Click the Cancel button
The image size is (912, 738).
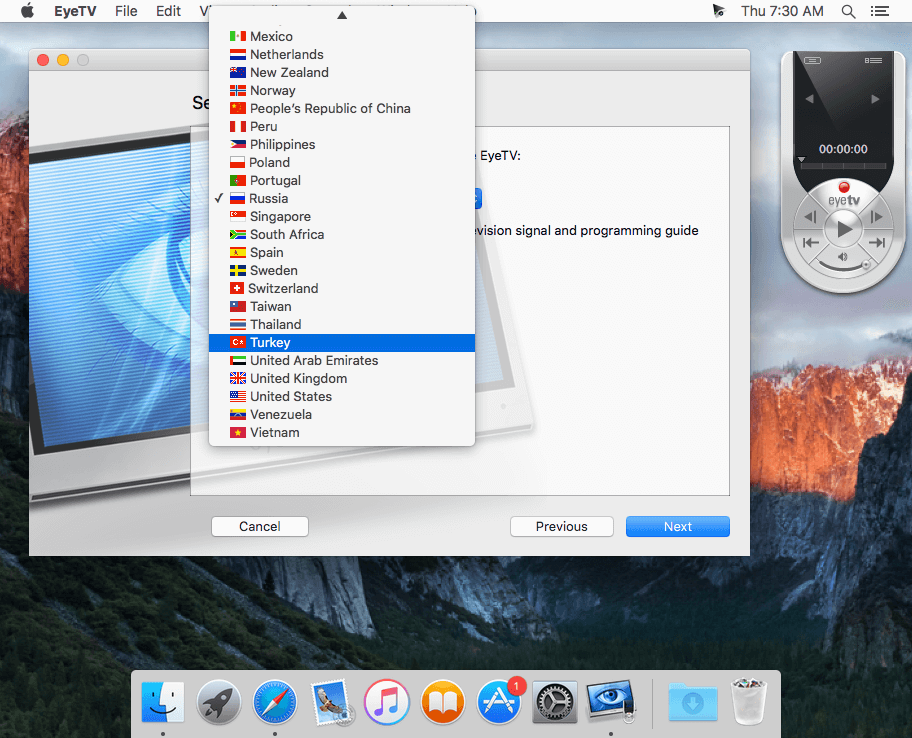(x=259, y=526)
